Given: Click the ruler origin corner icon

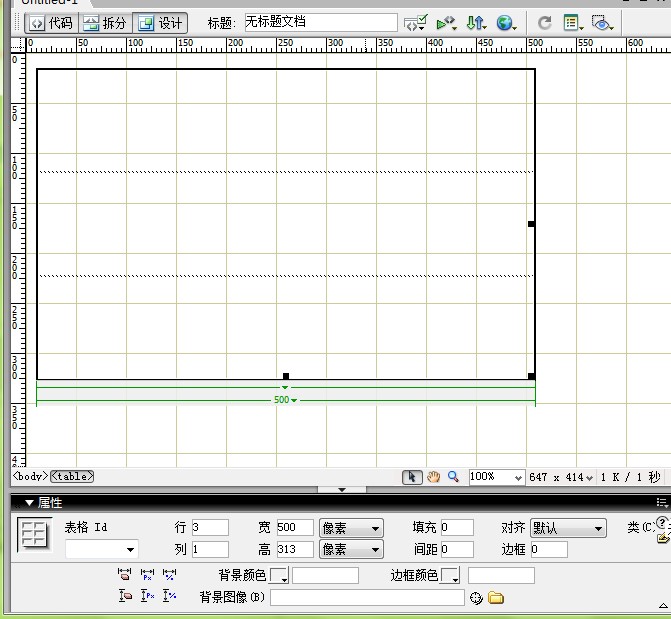Looking at the screenshot, I should 18,45.
